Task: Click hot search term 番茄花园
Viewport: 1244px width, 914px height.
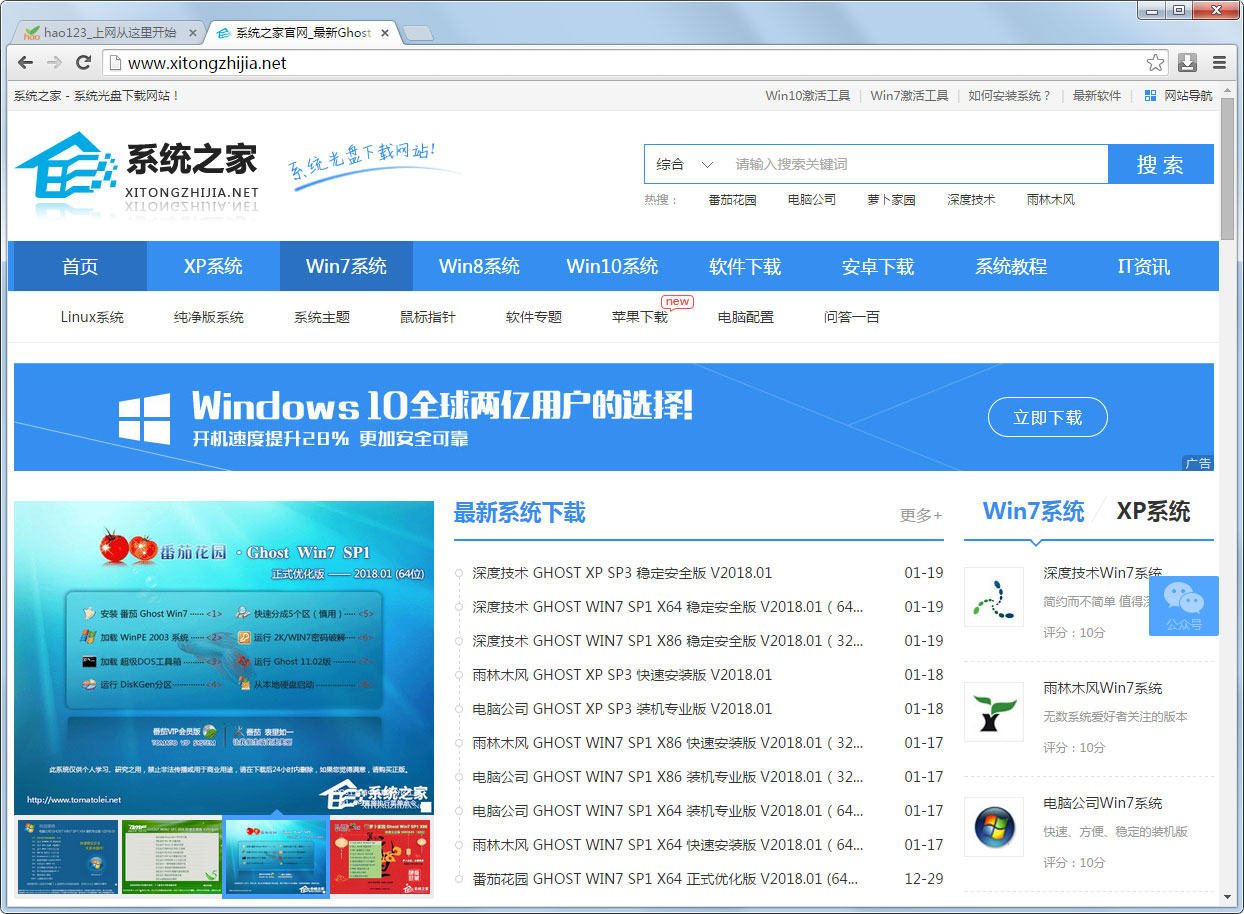Action: [x=733, y=200]
